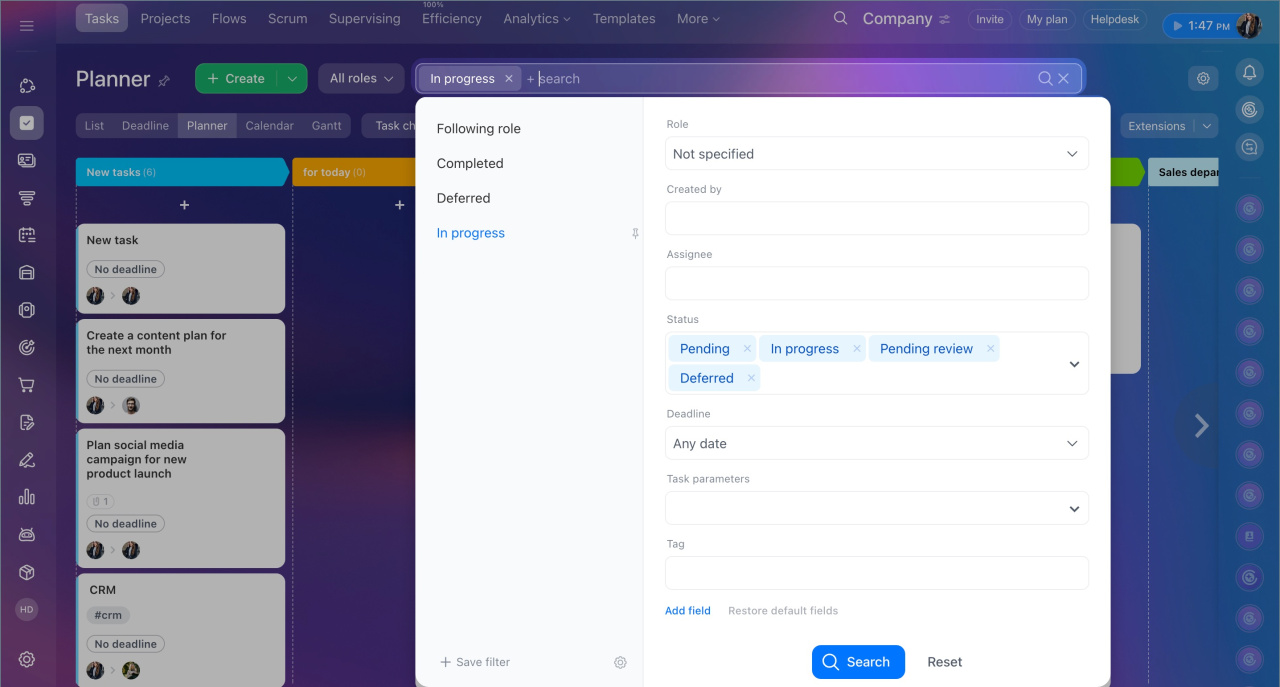Click the global search magnifier icon
The height and width of the screenshot is (687, 1280).
[x=840, y=19]
